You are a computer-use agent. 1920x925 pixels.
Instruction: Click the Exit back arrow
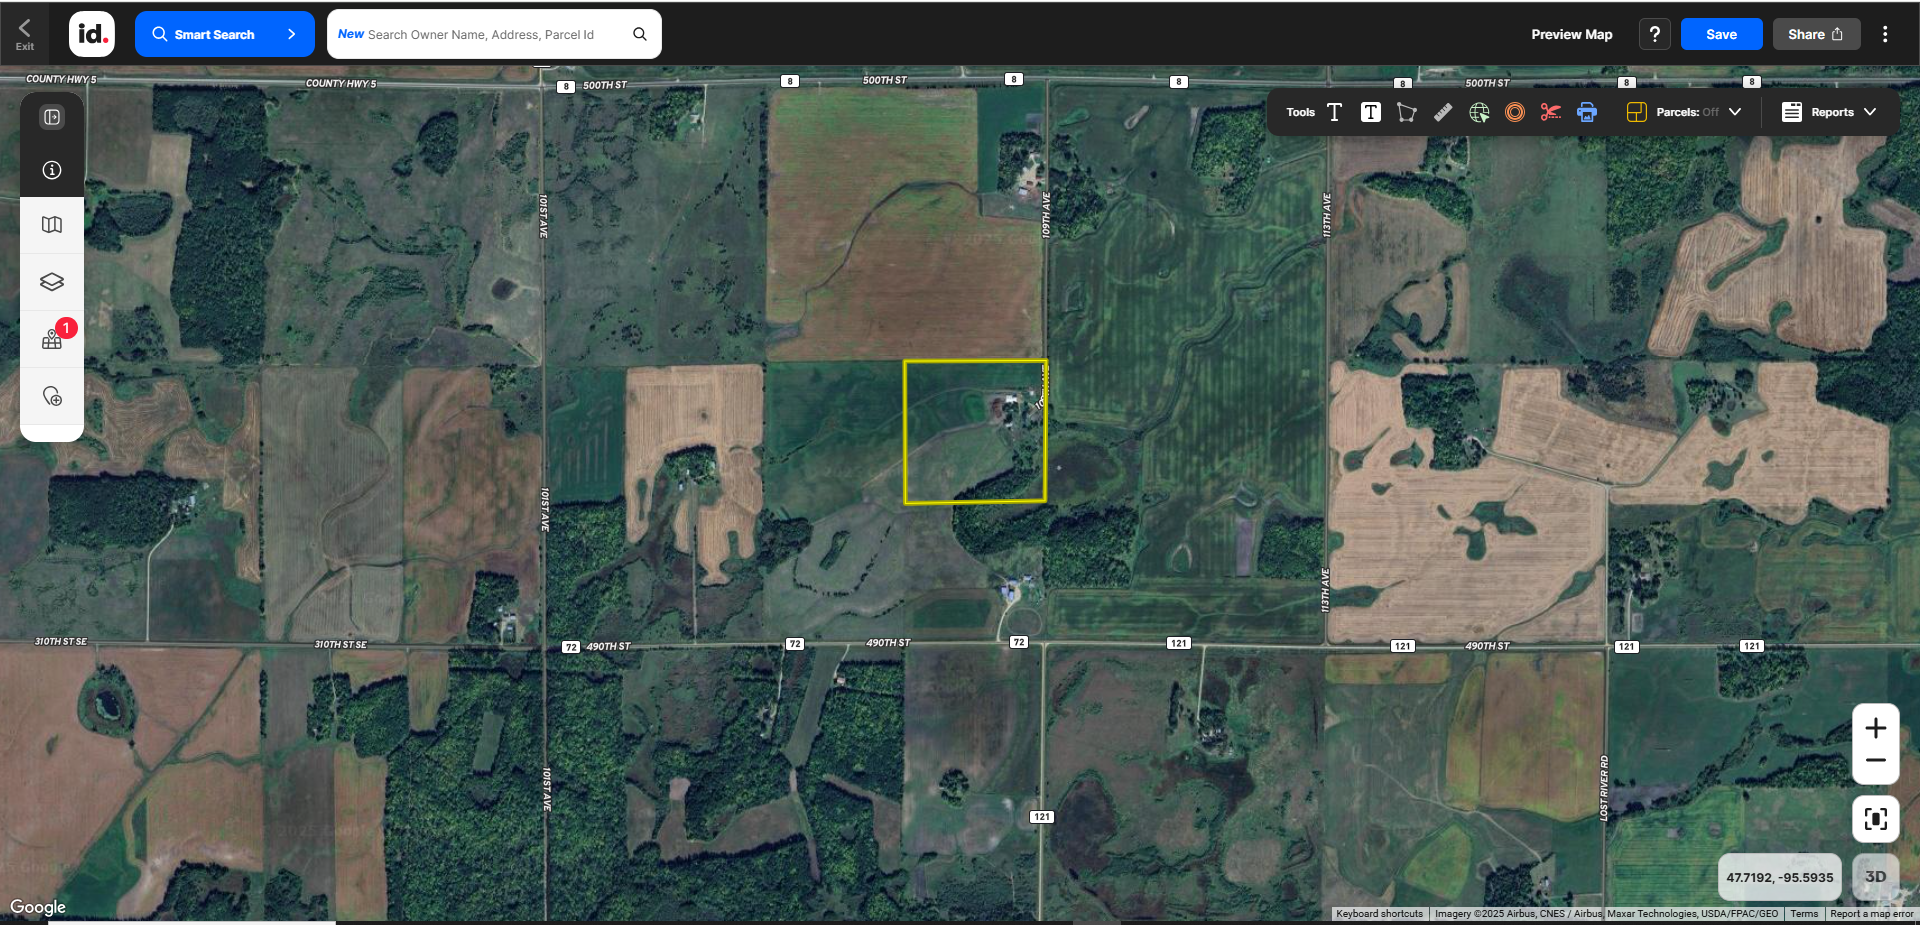coord(24,33)
